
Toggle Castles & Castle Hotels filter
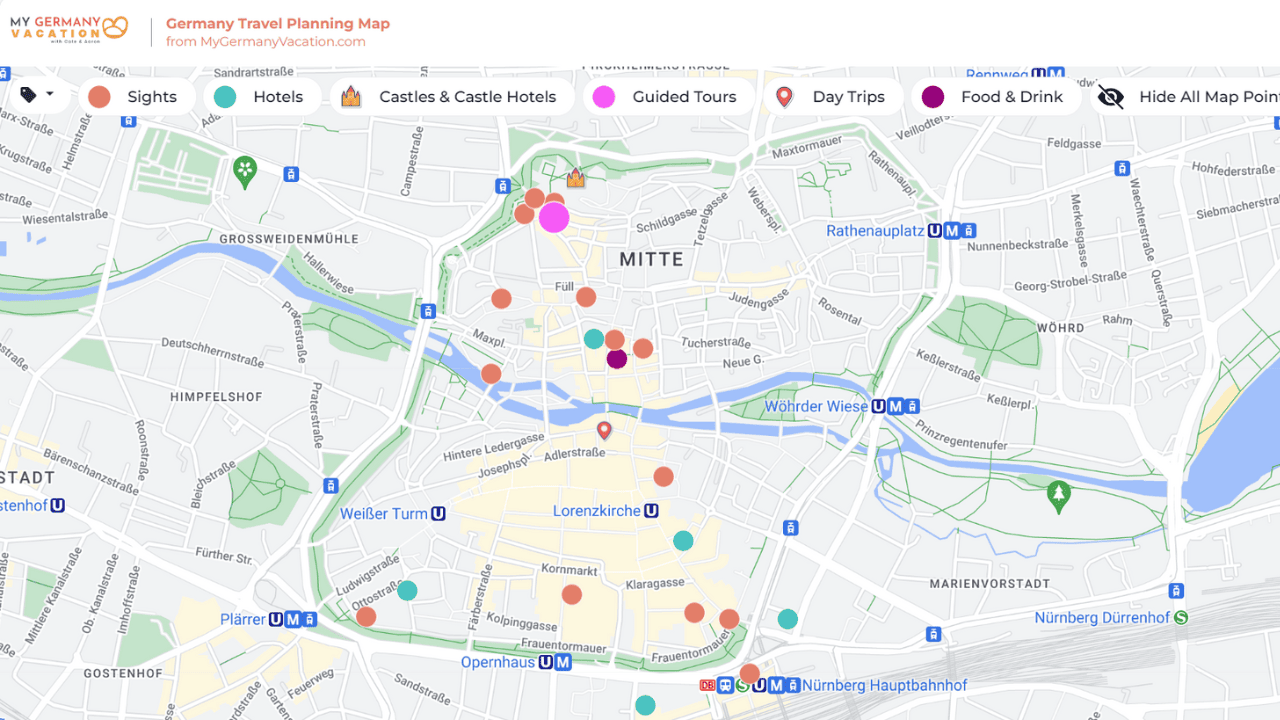pyautogui.click(x=452, y=97)
